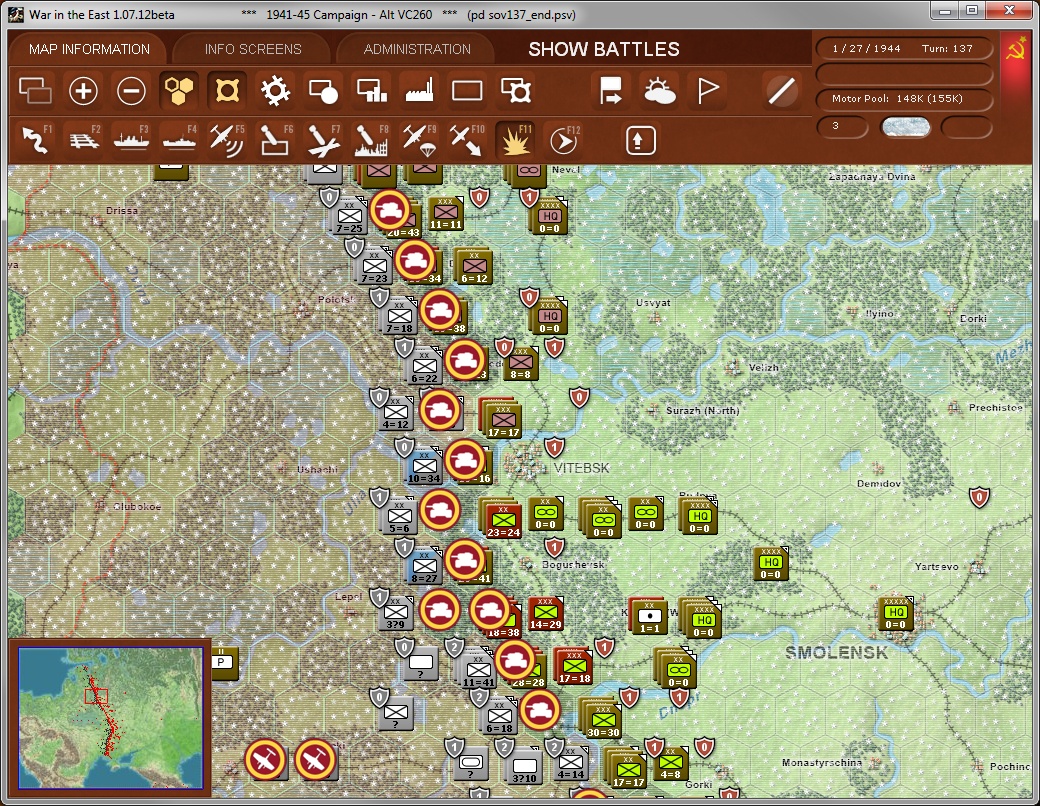Open the Info Screens tab
This screenshot has height=806, width=1040.
pos(253,49)
